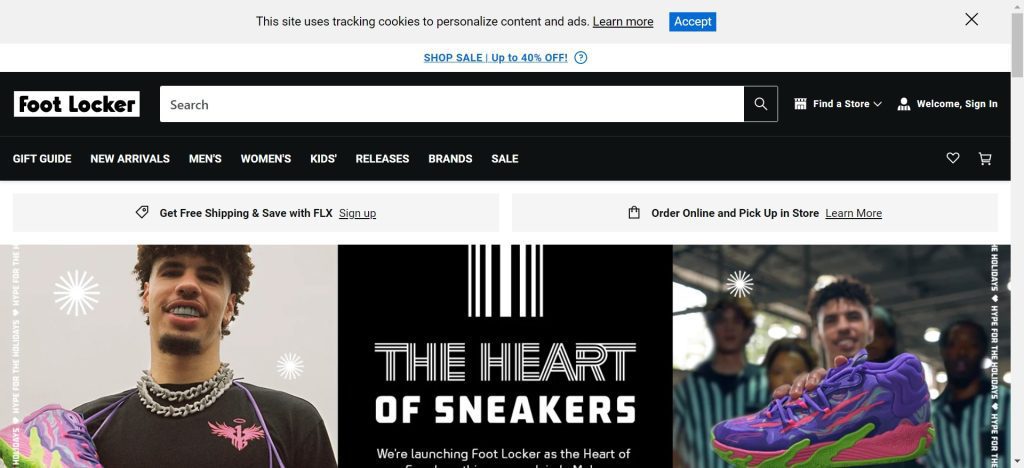1024x468 pixels.
Task: Open the WOMEN'S menu
Action: [x=266, y=159]
